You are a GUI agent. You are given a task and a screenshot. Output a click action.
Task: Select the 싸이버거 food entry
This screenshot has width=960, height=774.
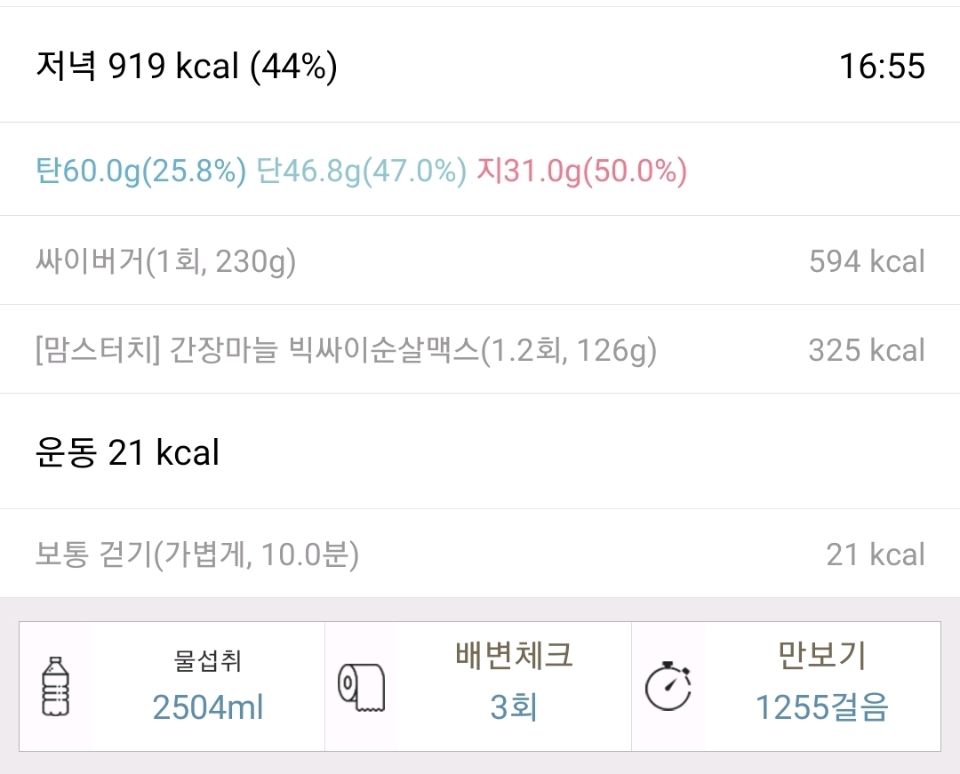point(480,260)
